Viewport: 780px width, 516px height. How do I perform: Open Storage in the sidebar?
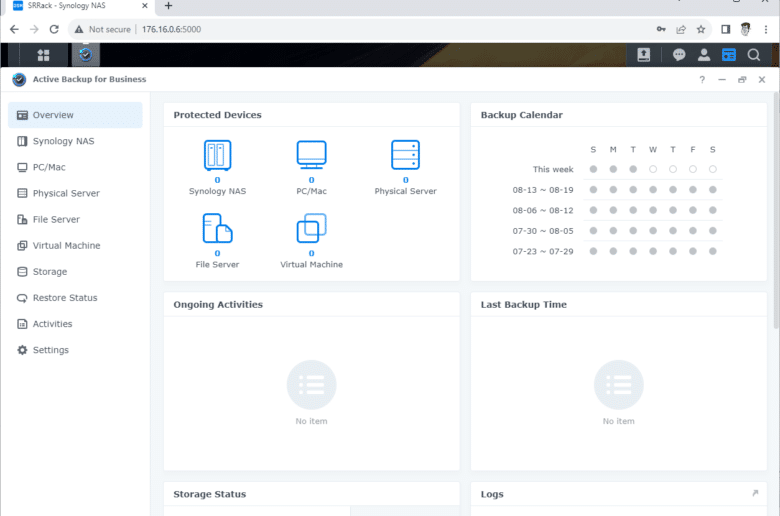[x=75, y=272]
